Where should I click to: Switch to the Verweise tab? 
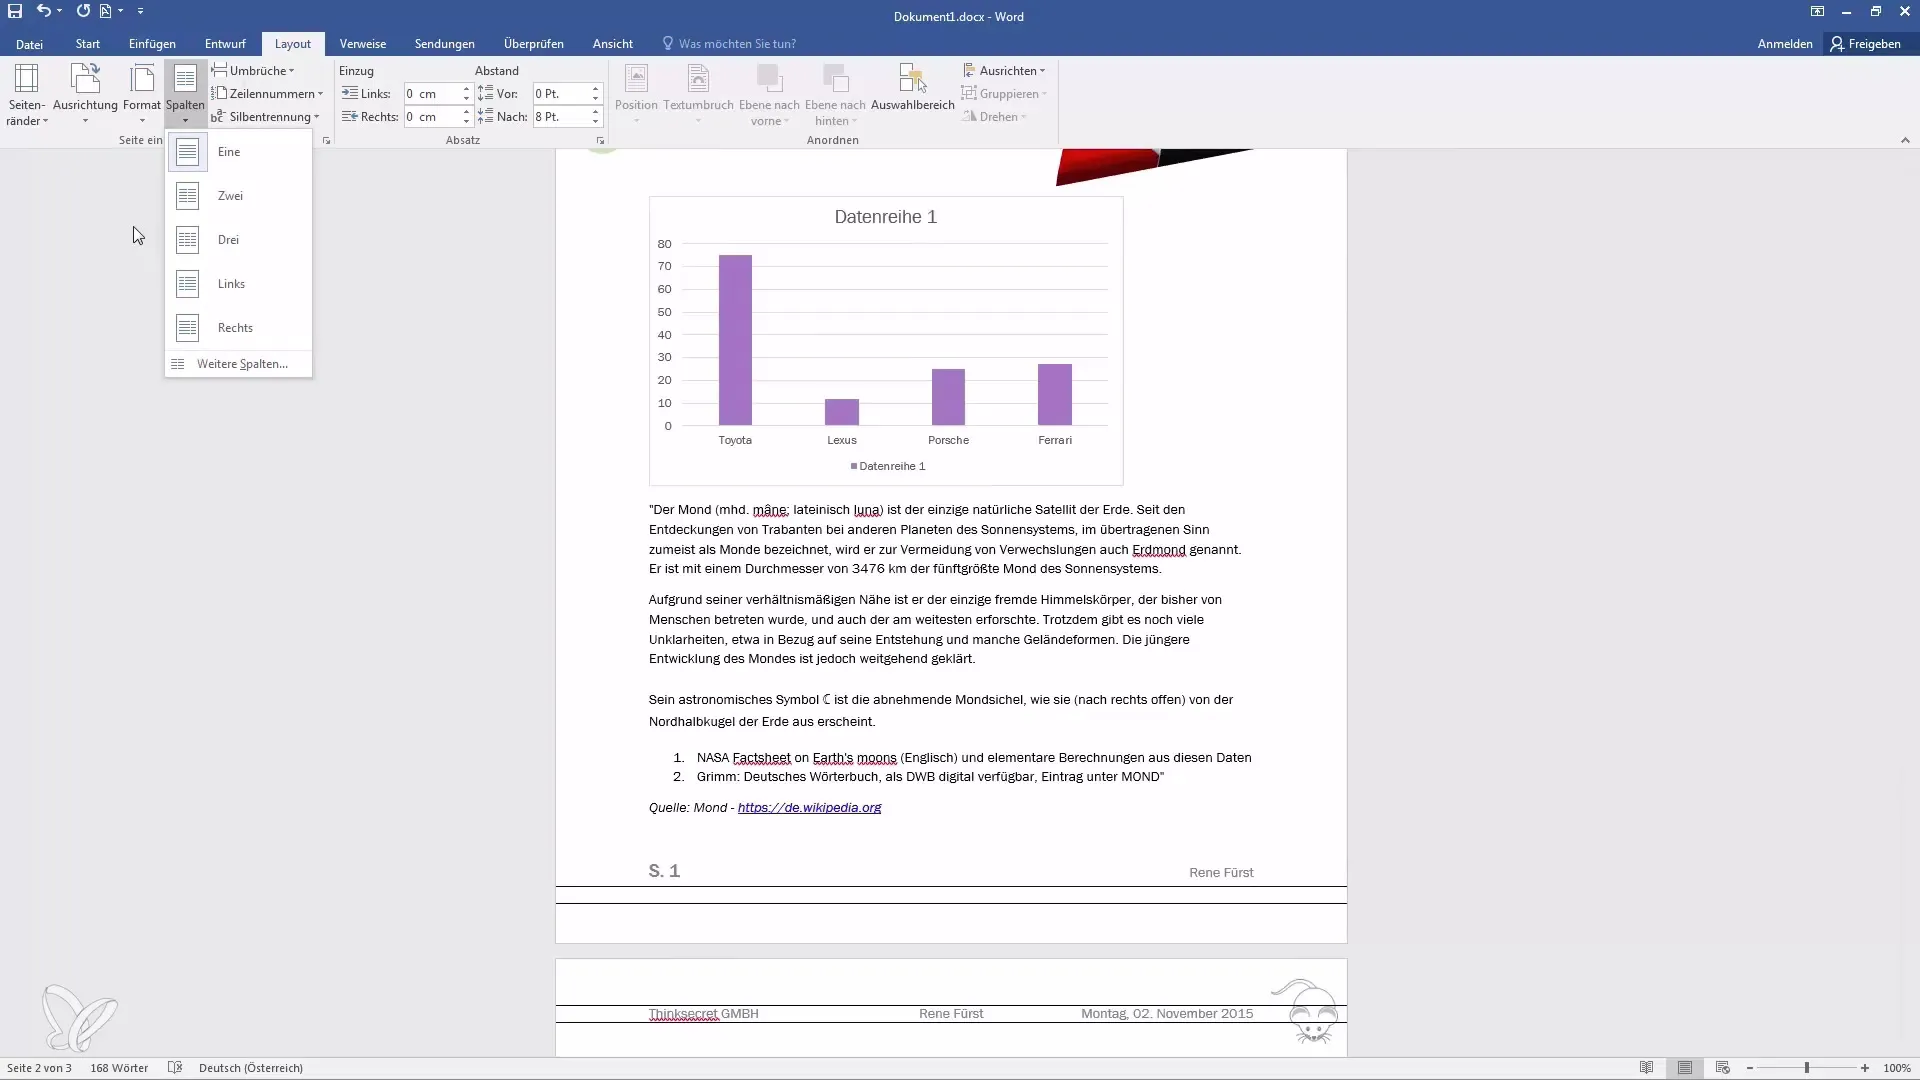click(x=363, y=44)
